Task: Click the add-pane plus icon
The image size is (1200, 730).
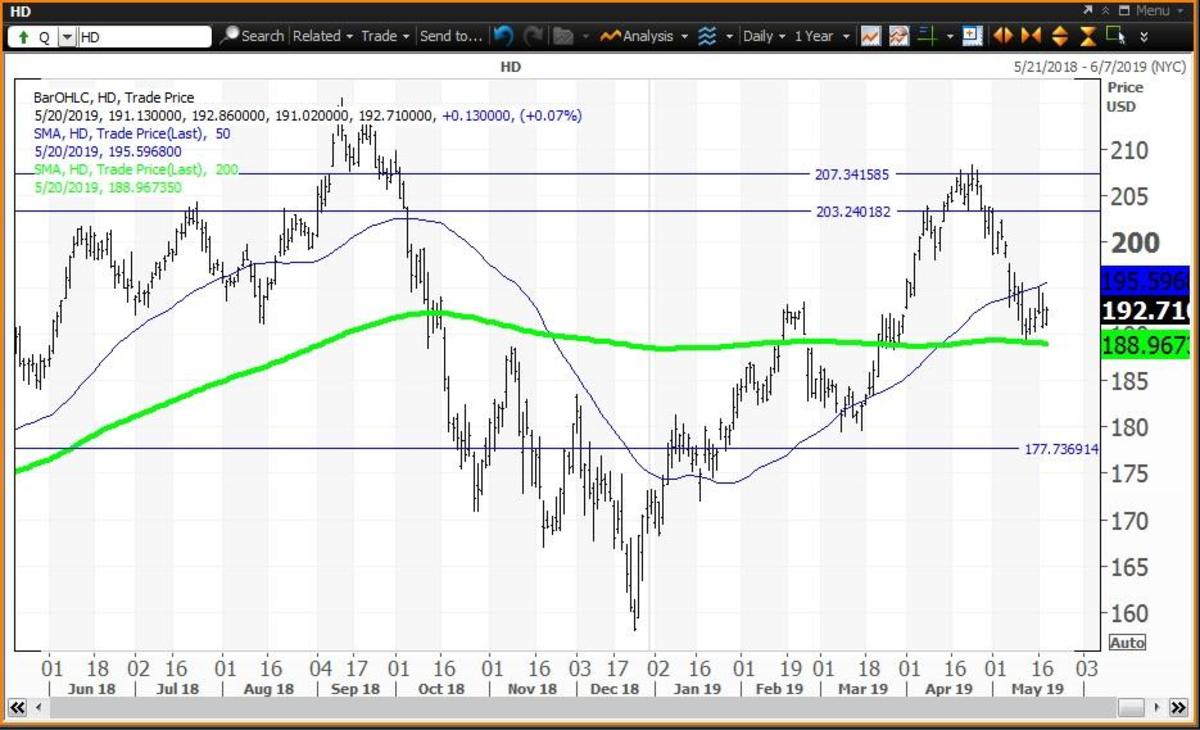Action: pos(971,36)
